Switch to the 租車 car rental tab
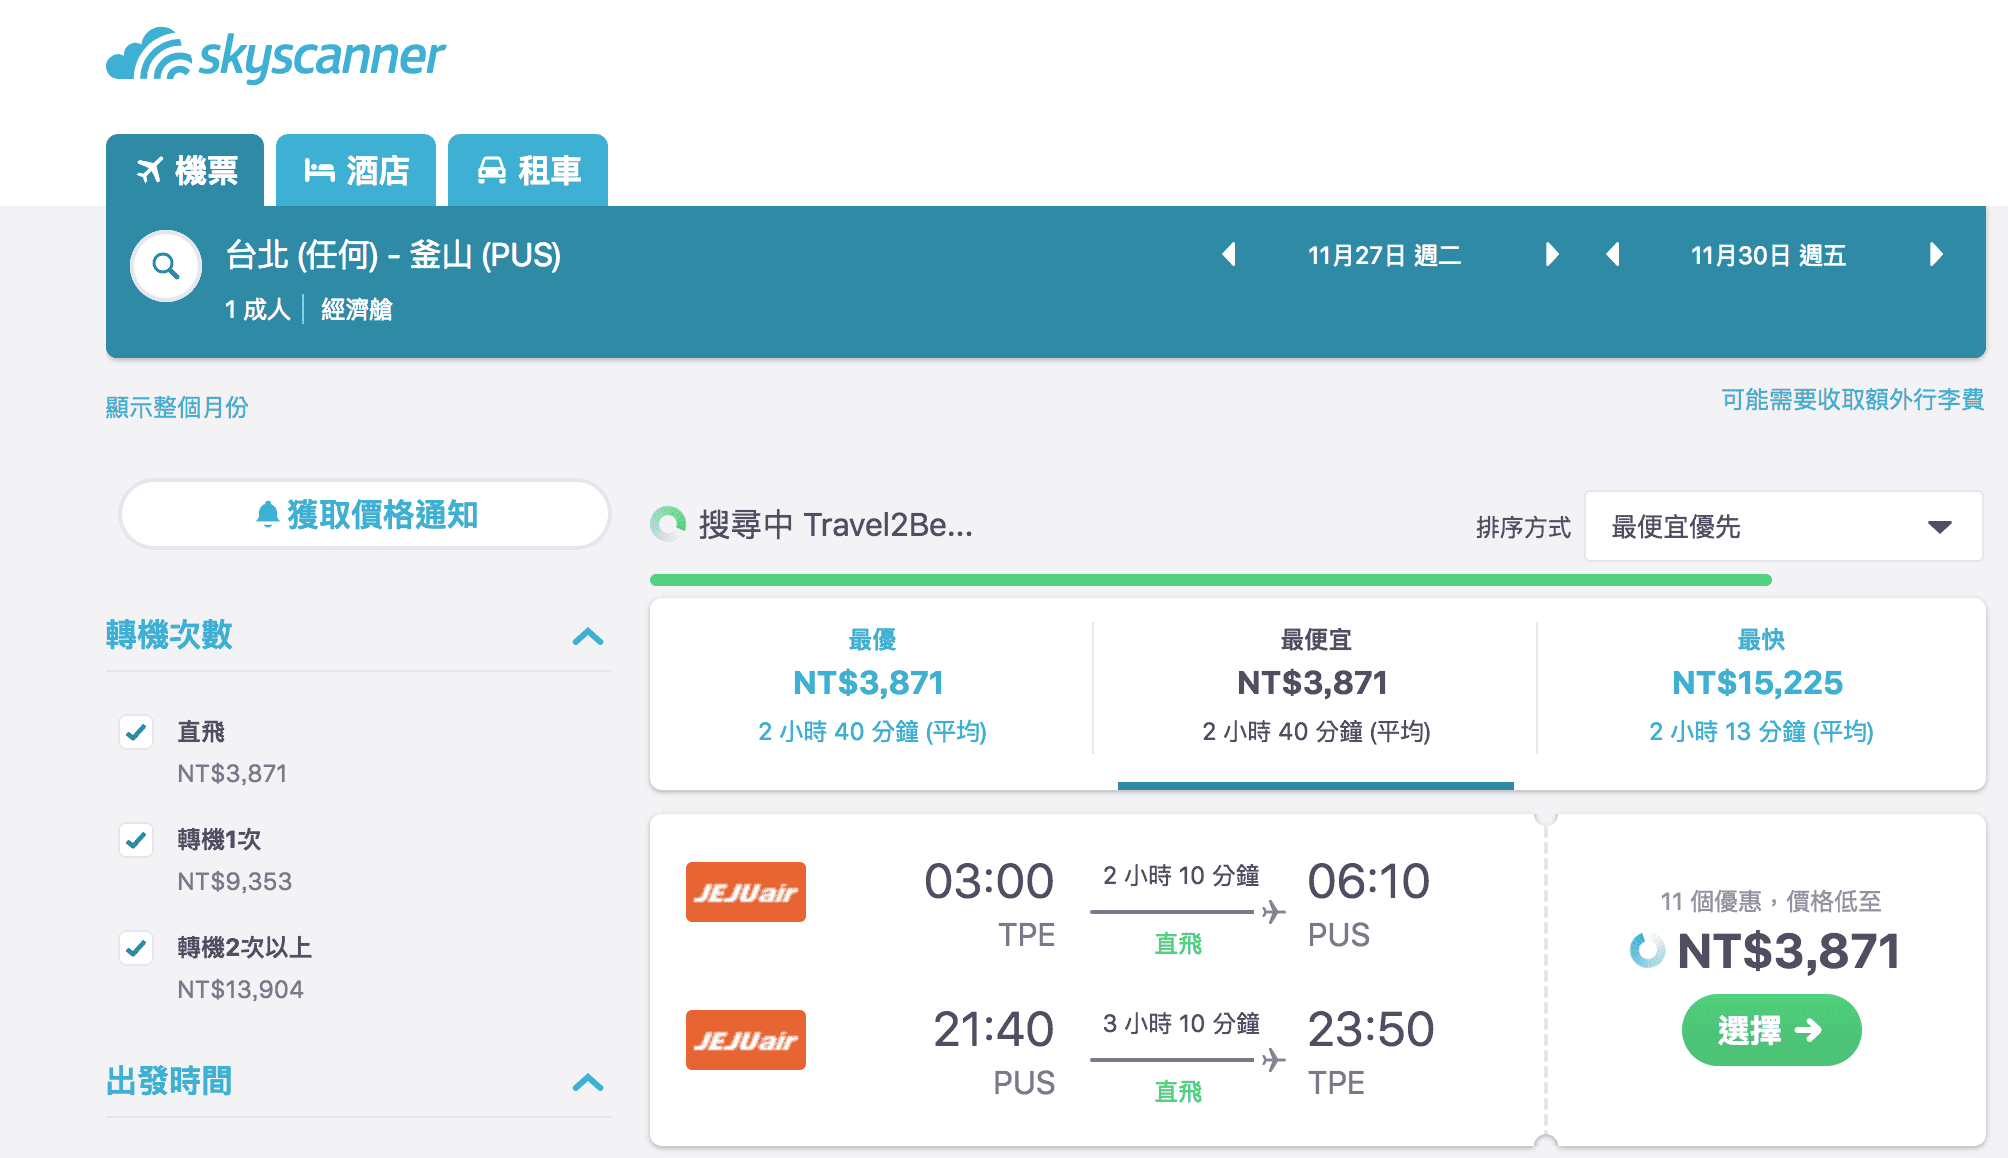 click(528, 170)
